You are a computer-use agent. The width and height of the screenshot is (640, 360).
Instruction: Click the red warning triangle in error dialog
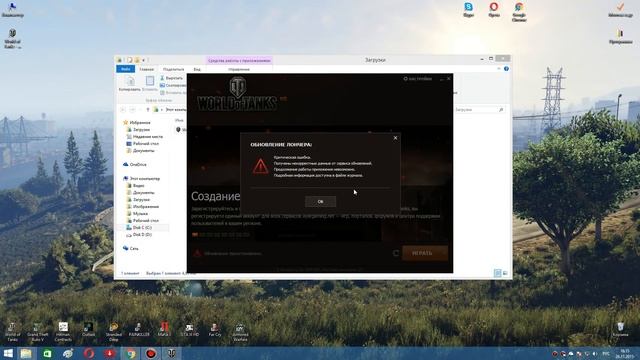coord(260,166)
